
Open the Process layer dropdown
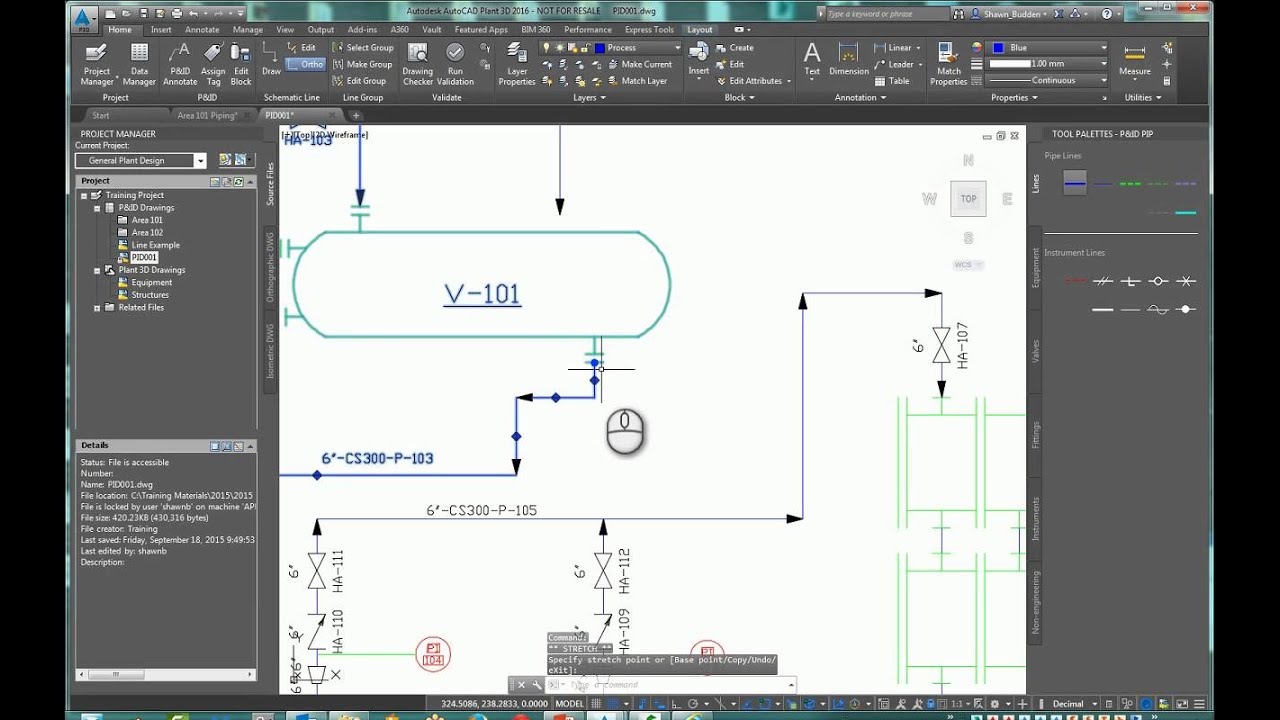coord(677,48)
